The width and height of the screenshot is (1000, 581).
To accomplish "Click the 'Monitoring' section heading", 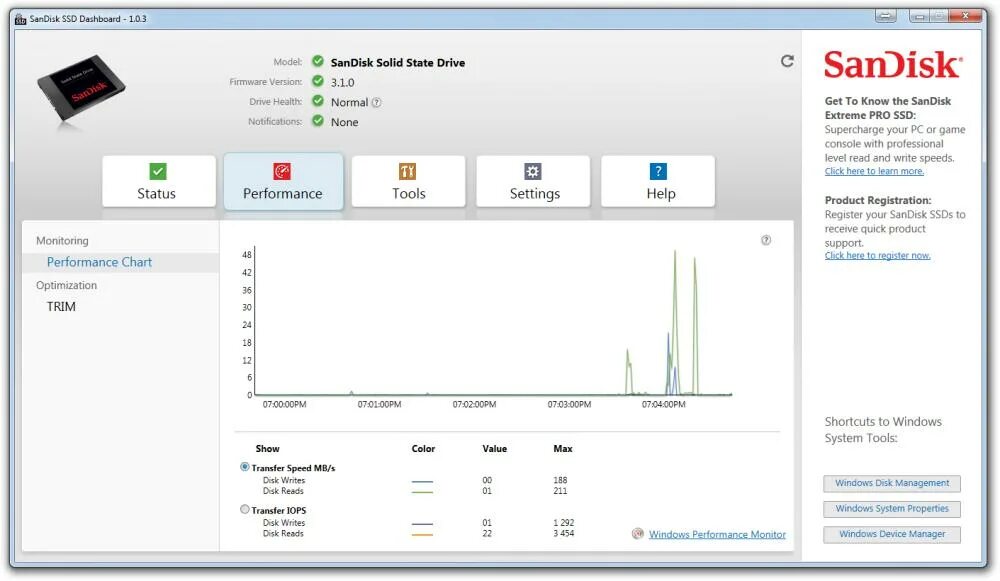I will (x=62, y=241).
